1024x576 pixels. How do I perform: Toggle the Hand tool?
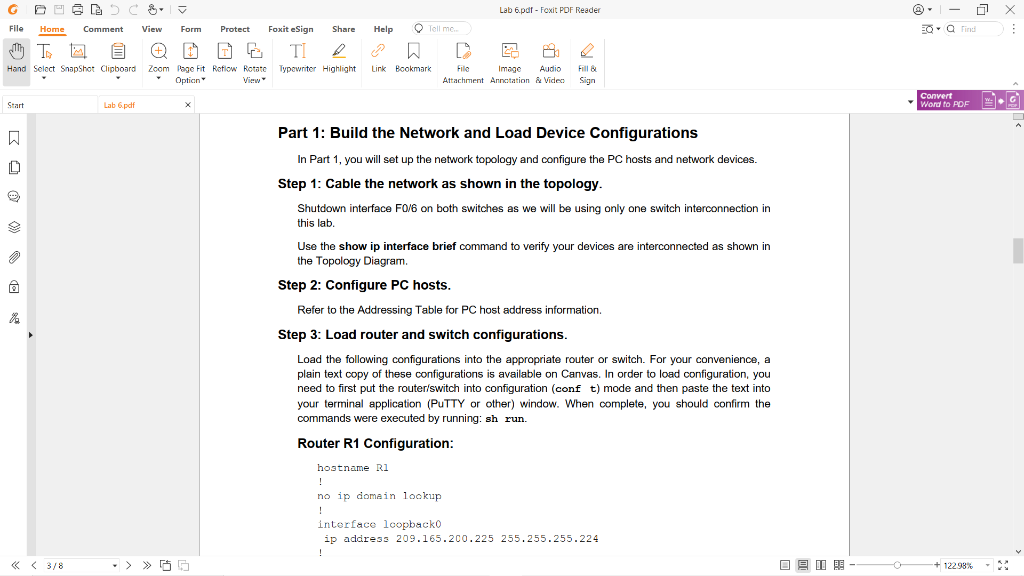pyautogui.click(x=16, y=60)
